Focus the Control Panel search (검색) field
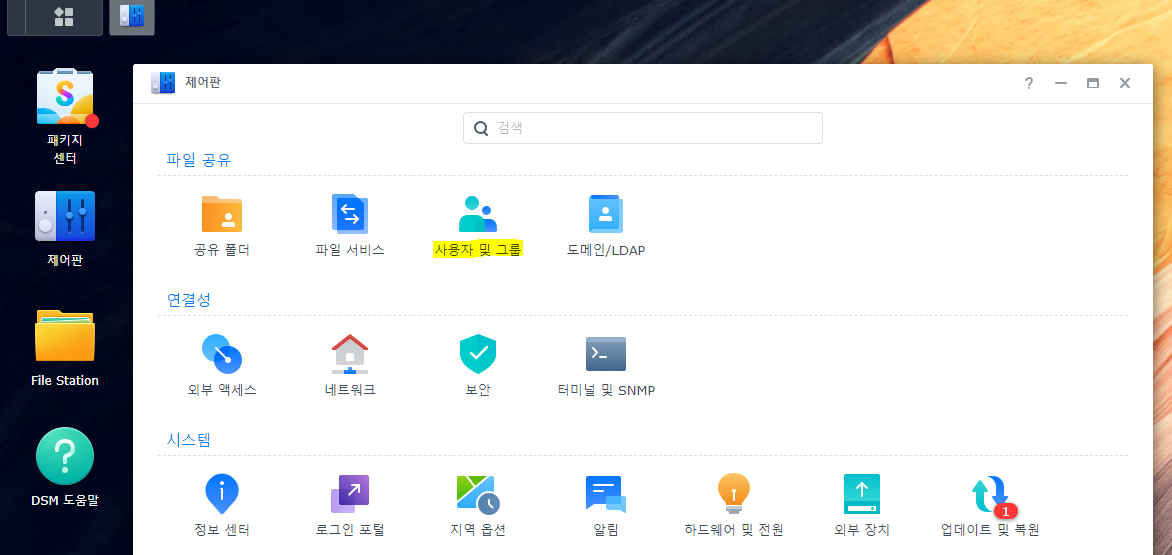The height and width of the screenshot is (555, 1172). click(643, 128)
